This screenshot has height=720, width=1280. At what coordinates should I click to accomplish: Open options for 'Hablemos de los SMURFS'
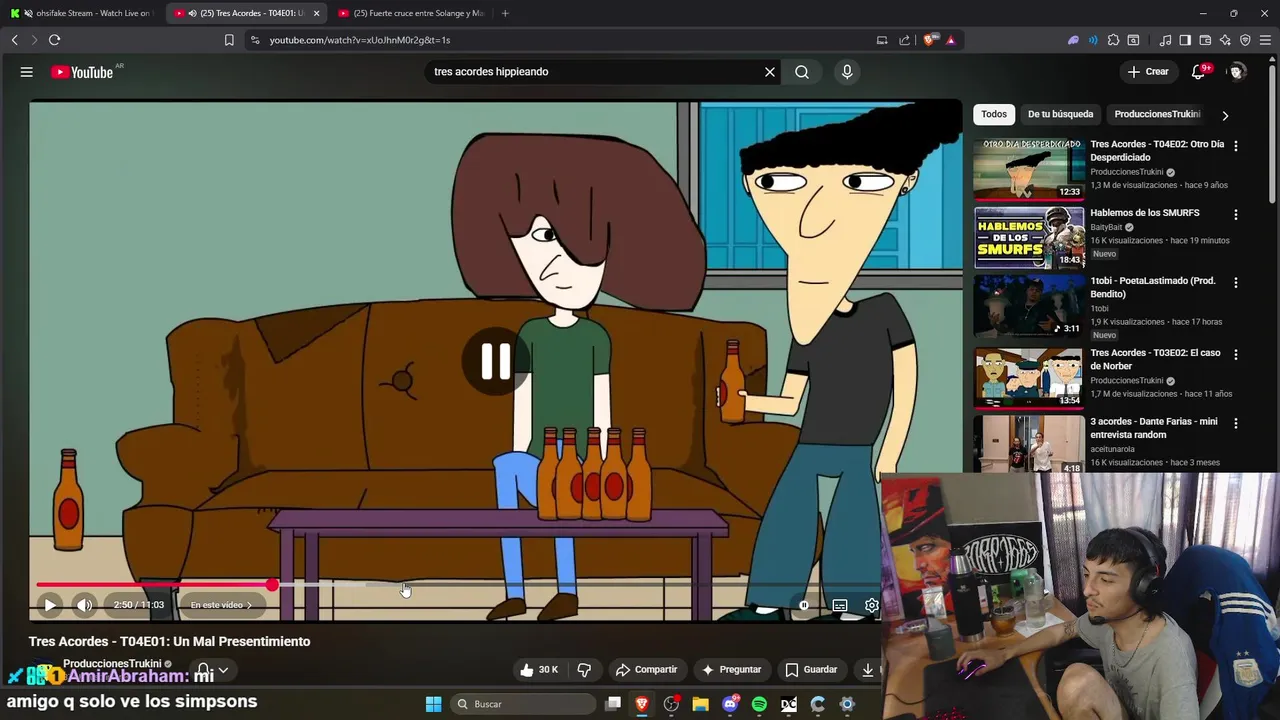tap(1236, 215)
